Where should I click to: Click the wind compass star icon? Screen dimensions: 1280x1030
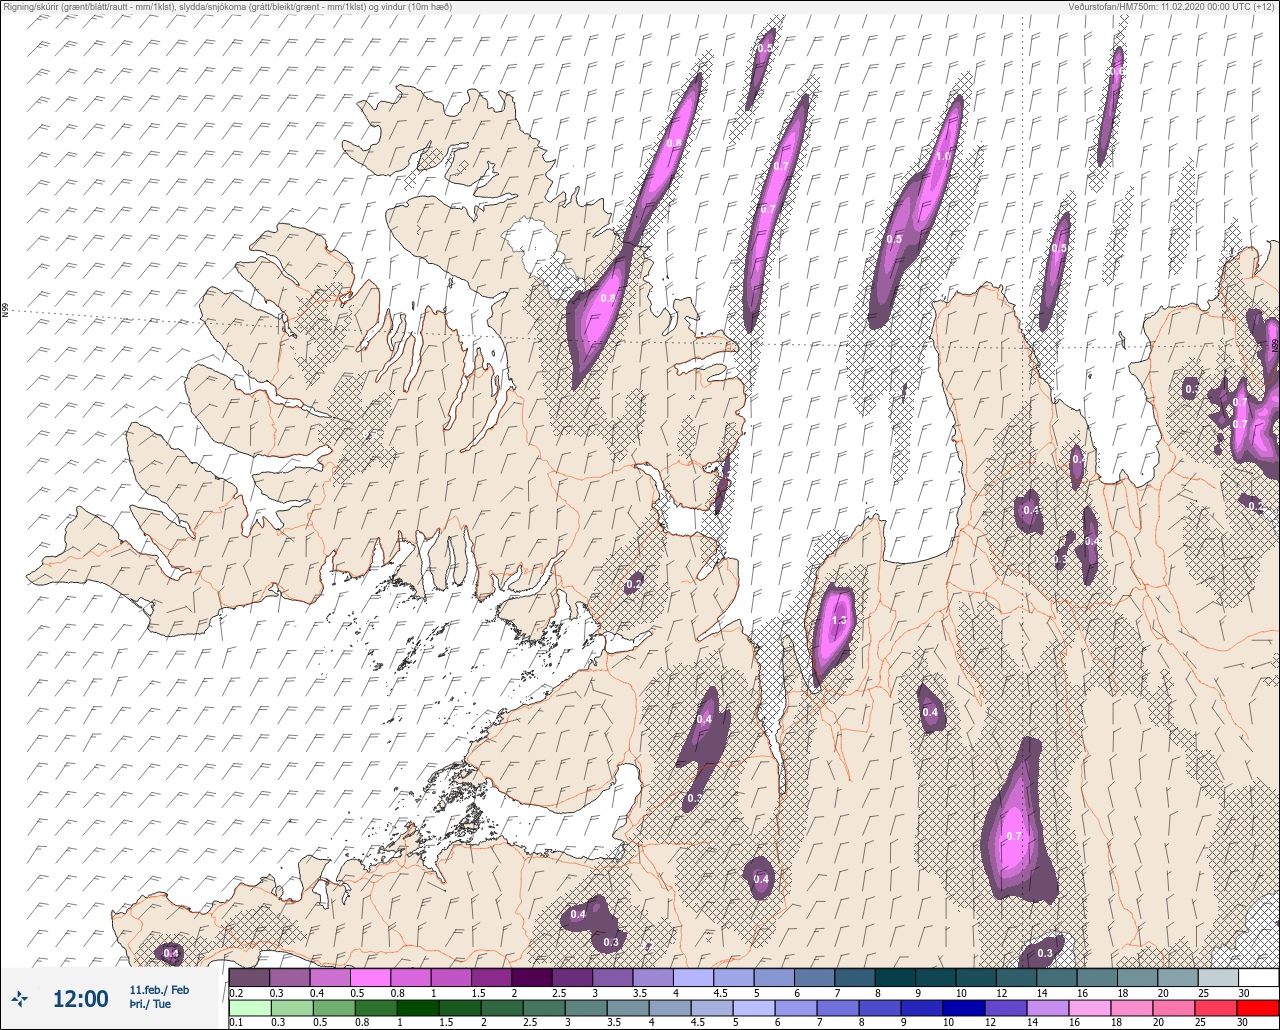(20, 998)
